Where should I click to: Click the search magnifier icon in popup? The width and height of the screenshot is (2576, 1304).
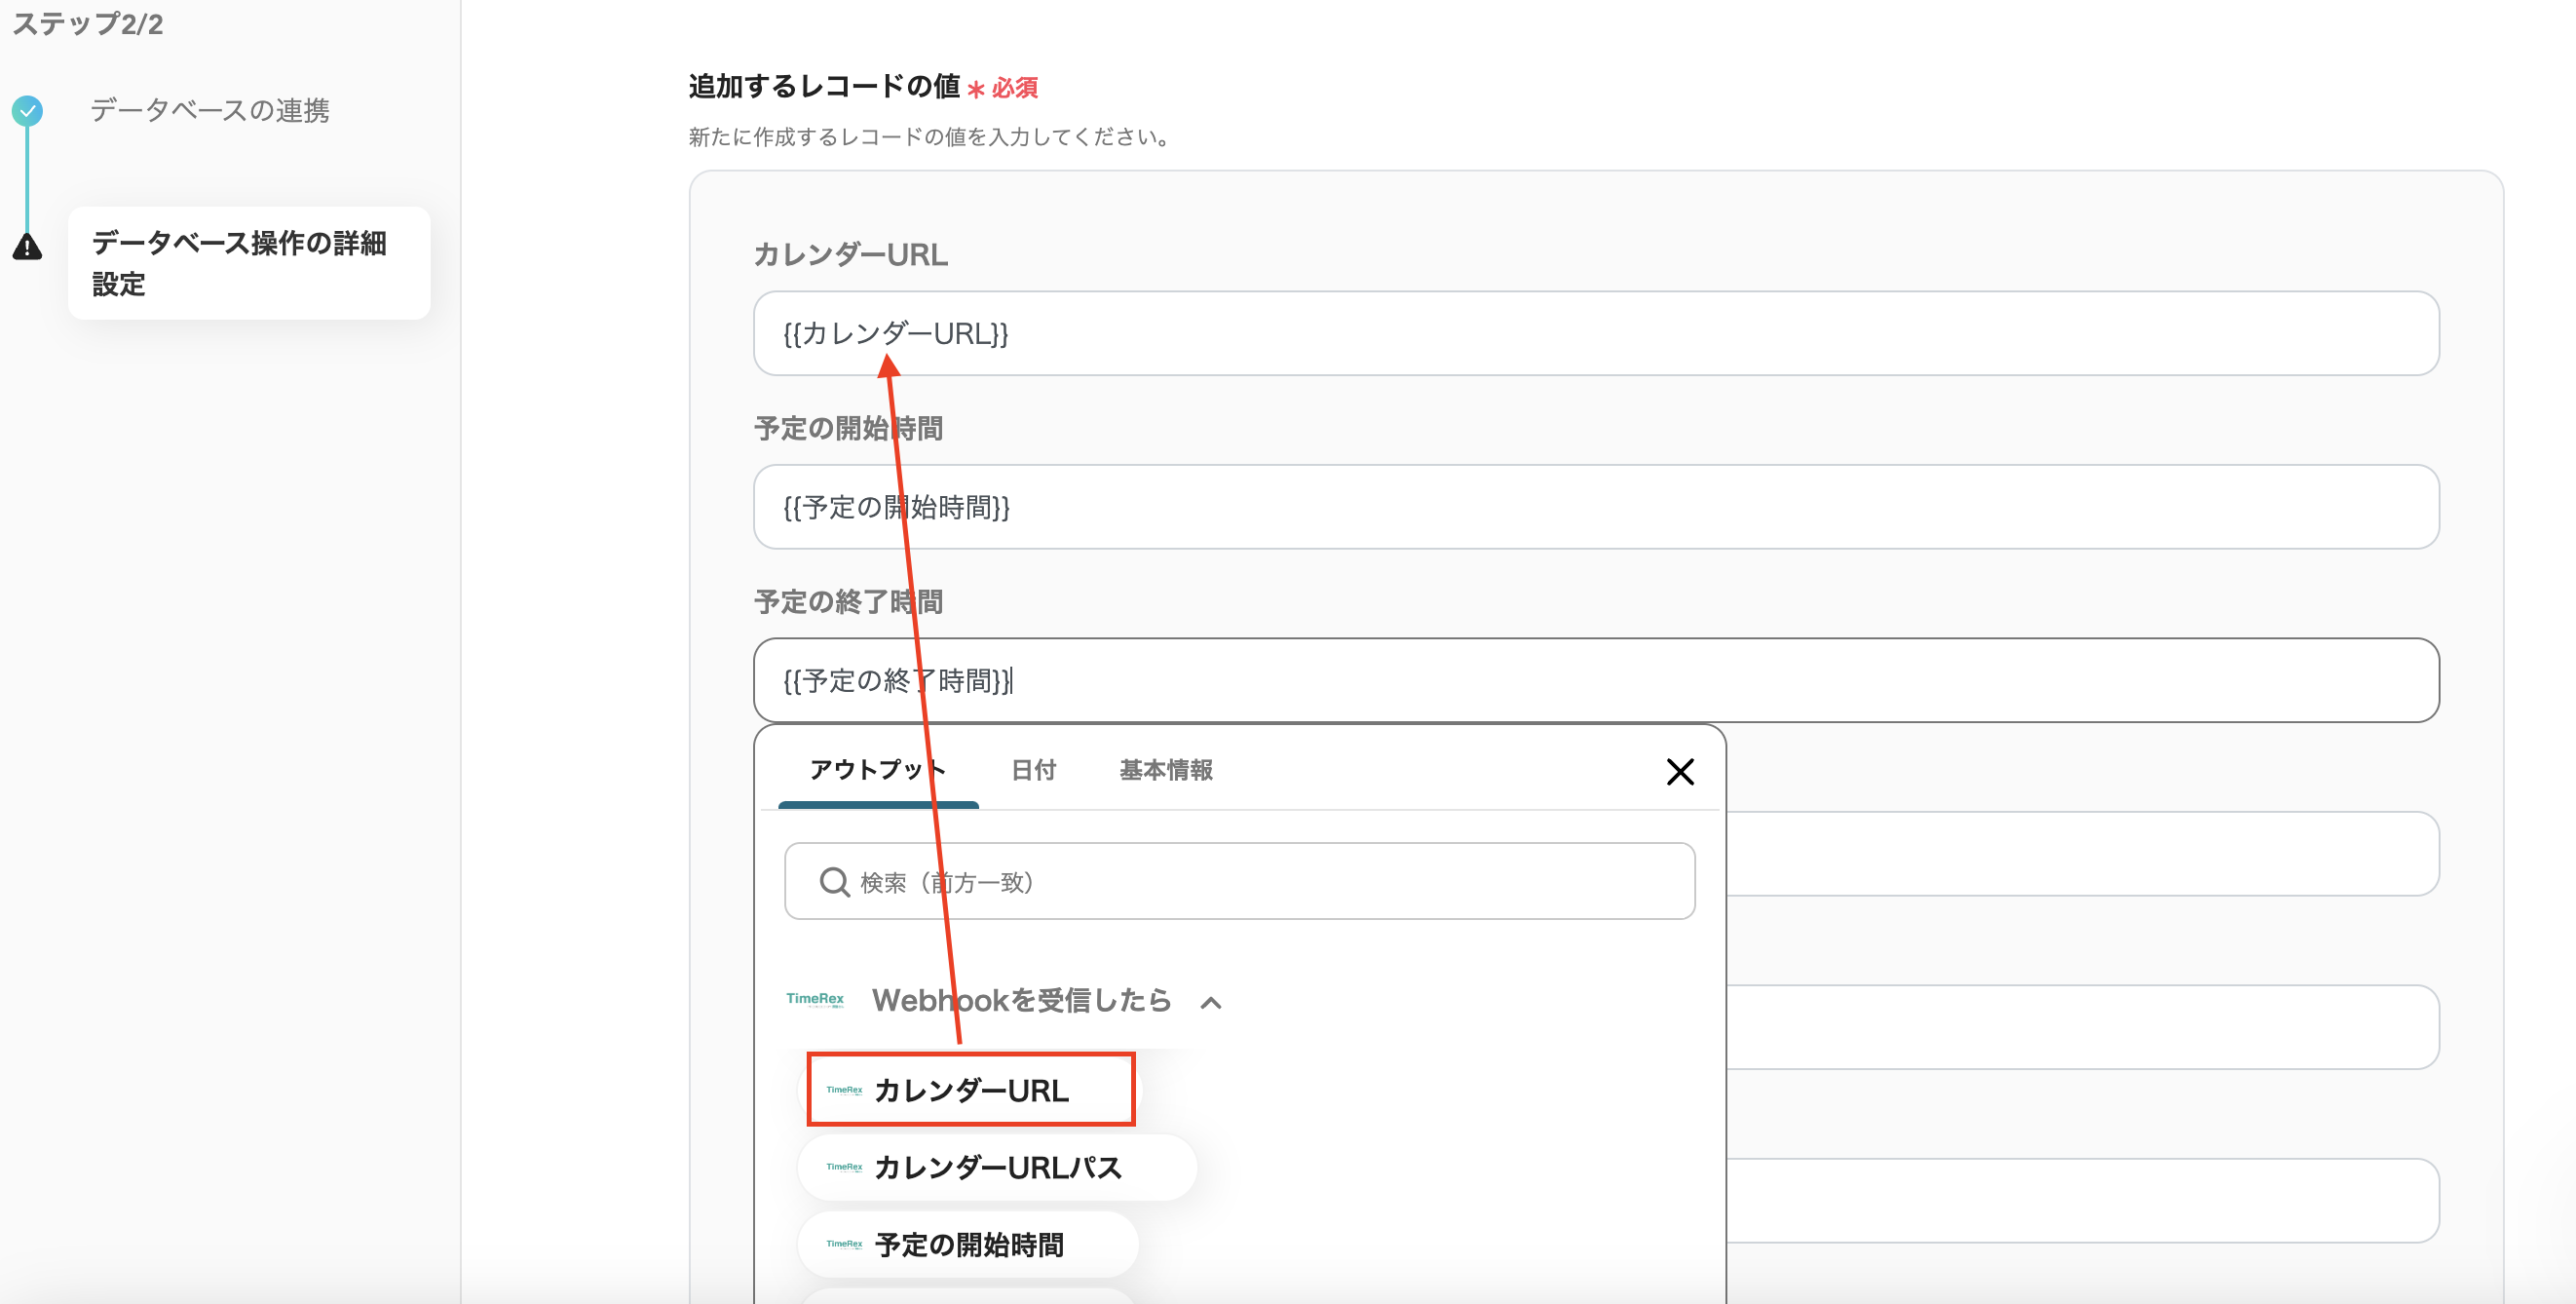click(x=833, y=882)
